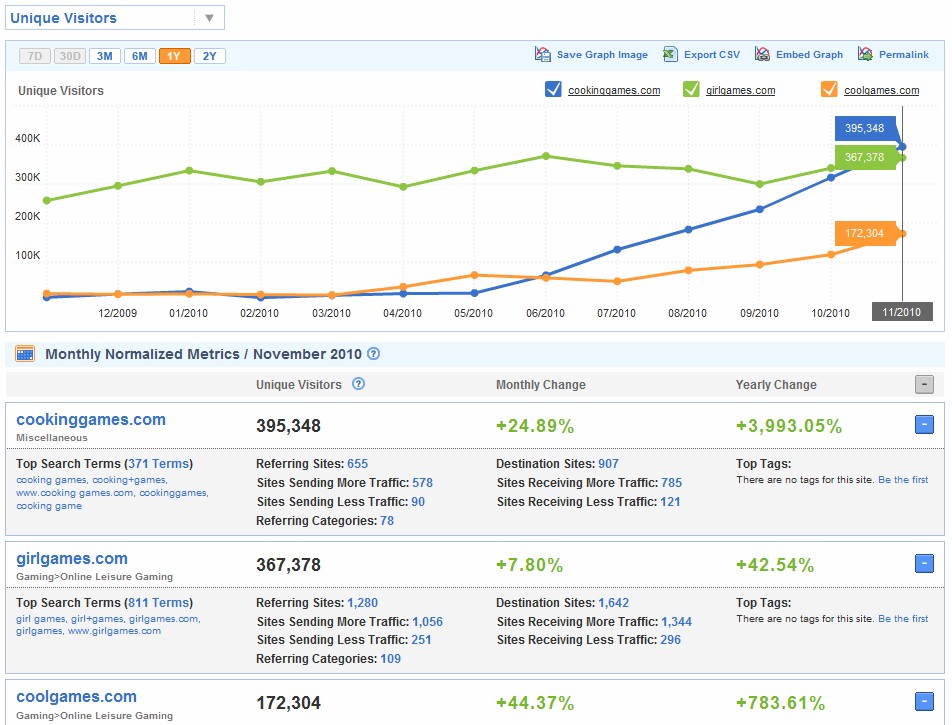952x725 pixels.
Task: Collapse the coolgames.com details panel
Action: (x=924, y=702)
